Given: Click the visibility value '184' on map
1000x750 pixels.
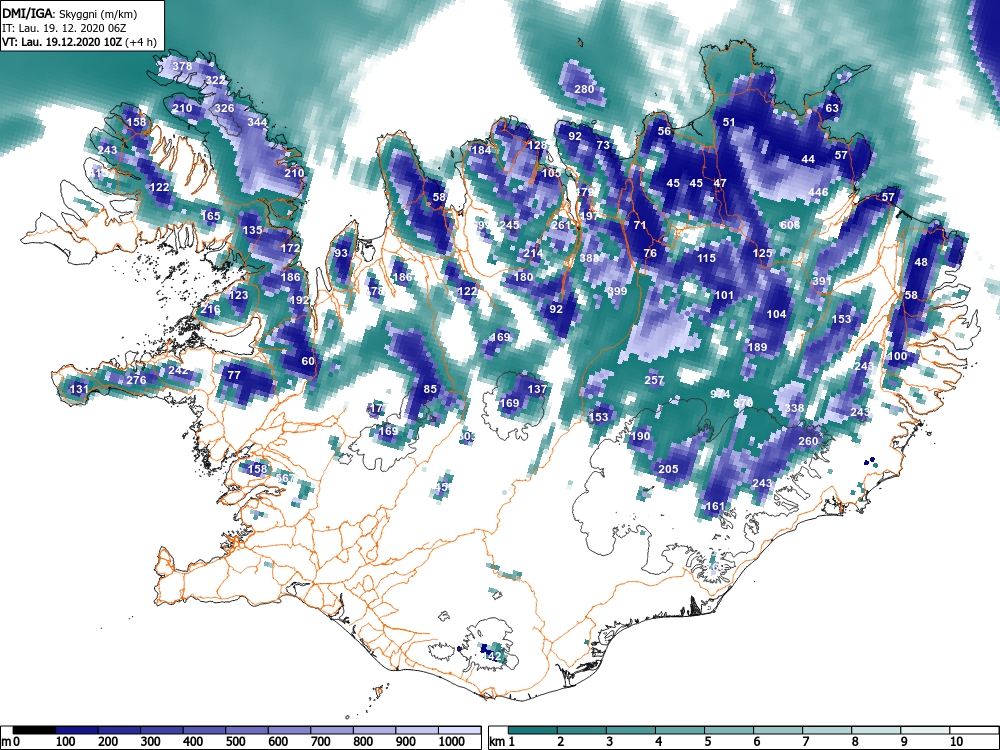Looking at the screenshot, I should point(482,150).
